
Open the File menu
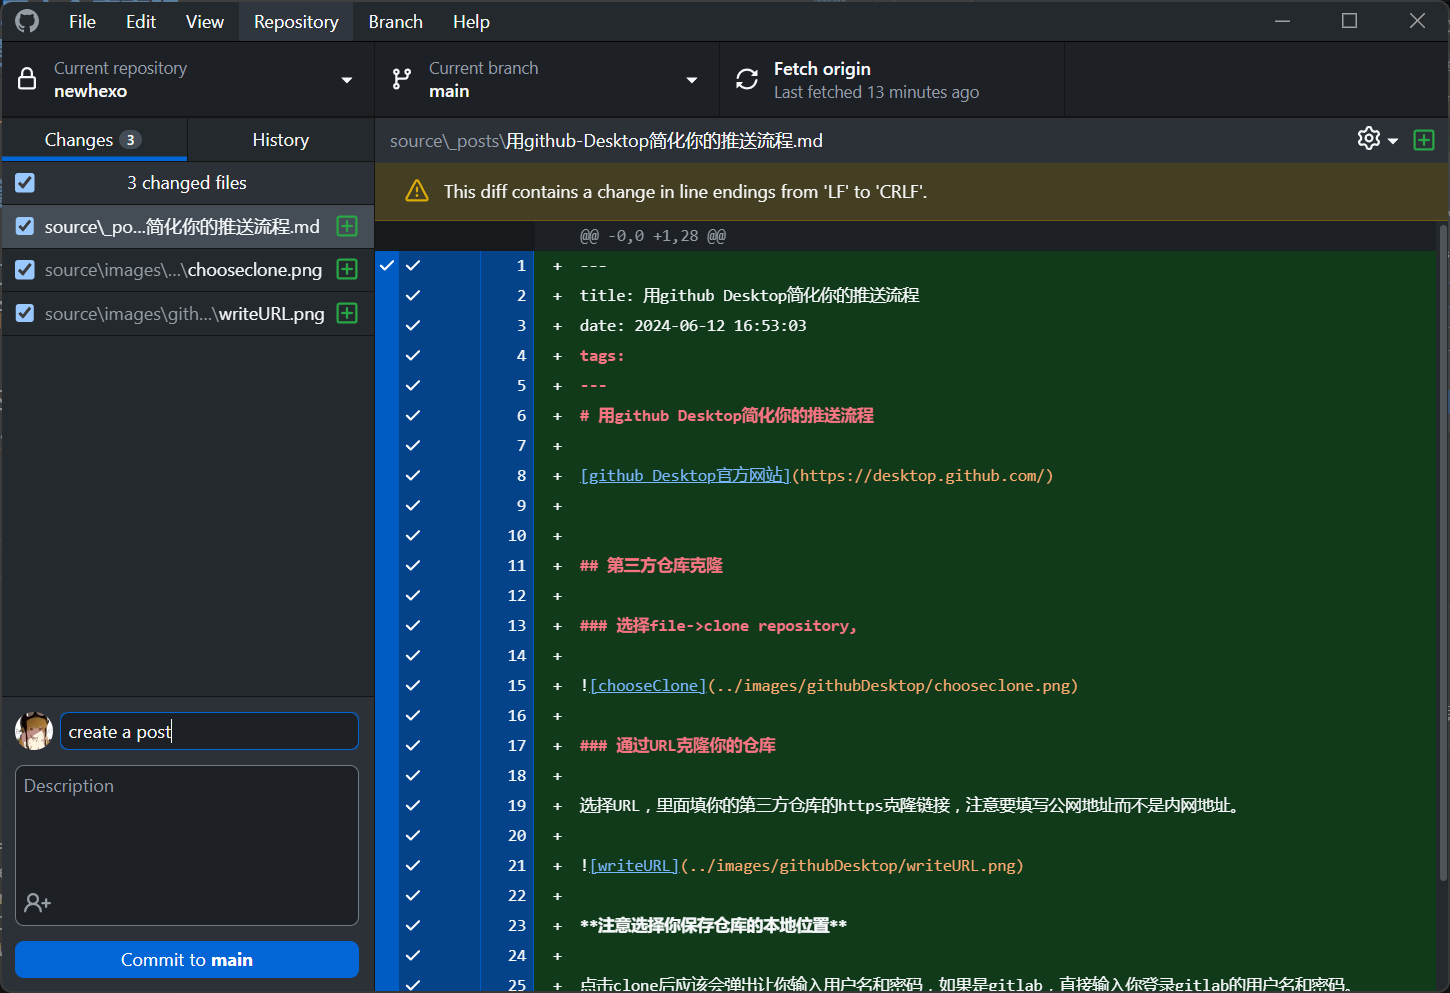(82, 21)
